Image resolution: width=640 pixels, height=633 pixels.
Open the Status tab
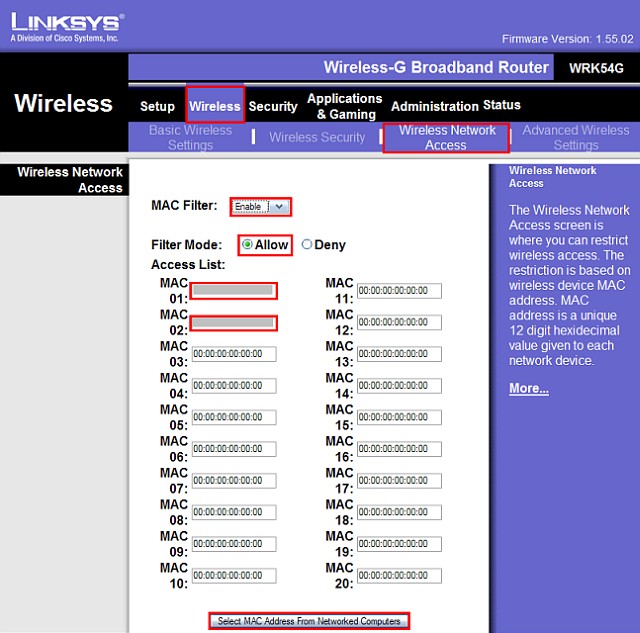502,105
